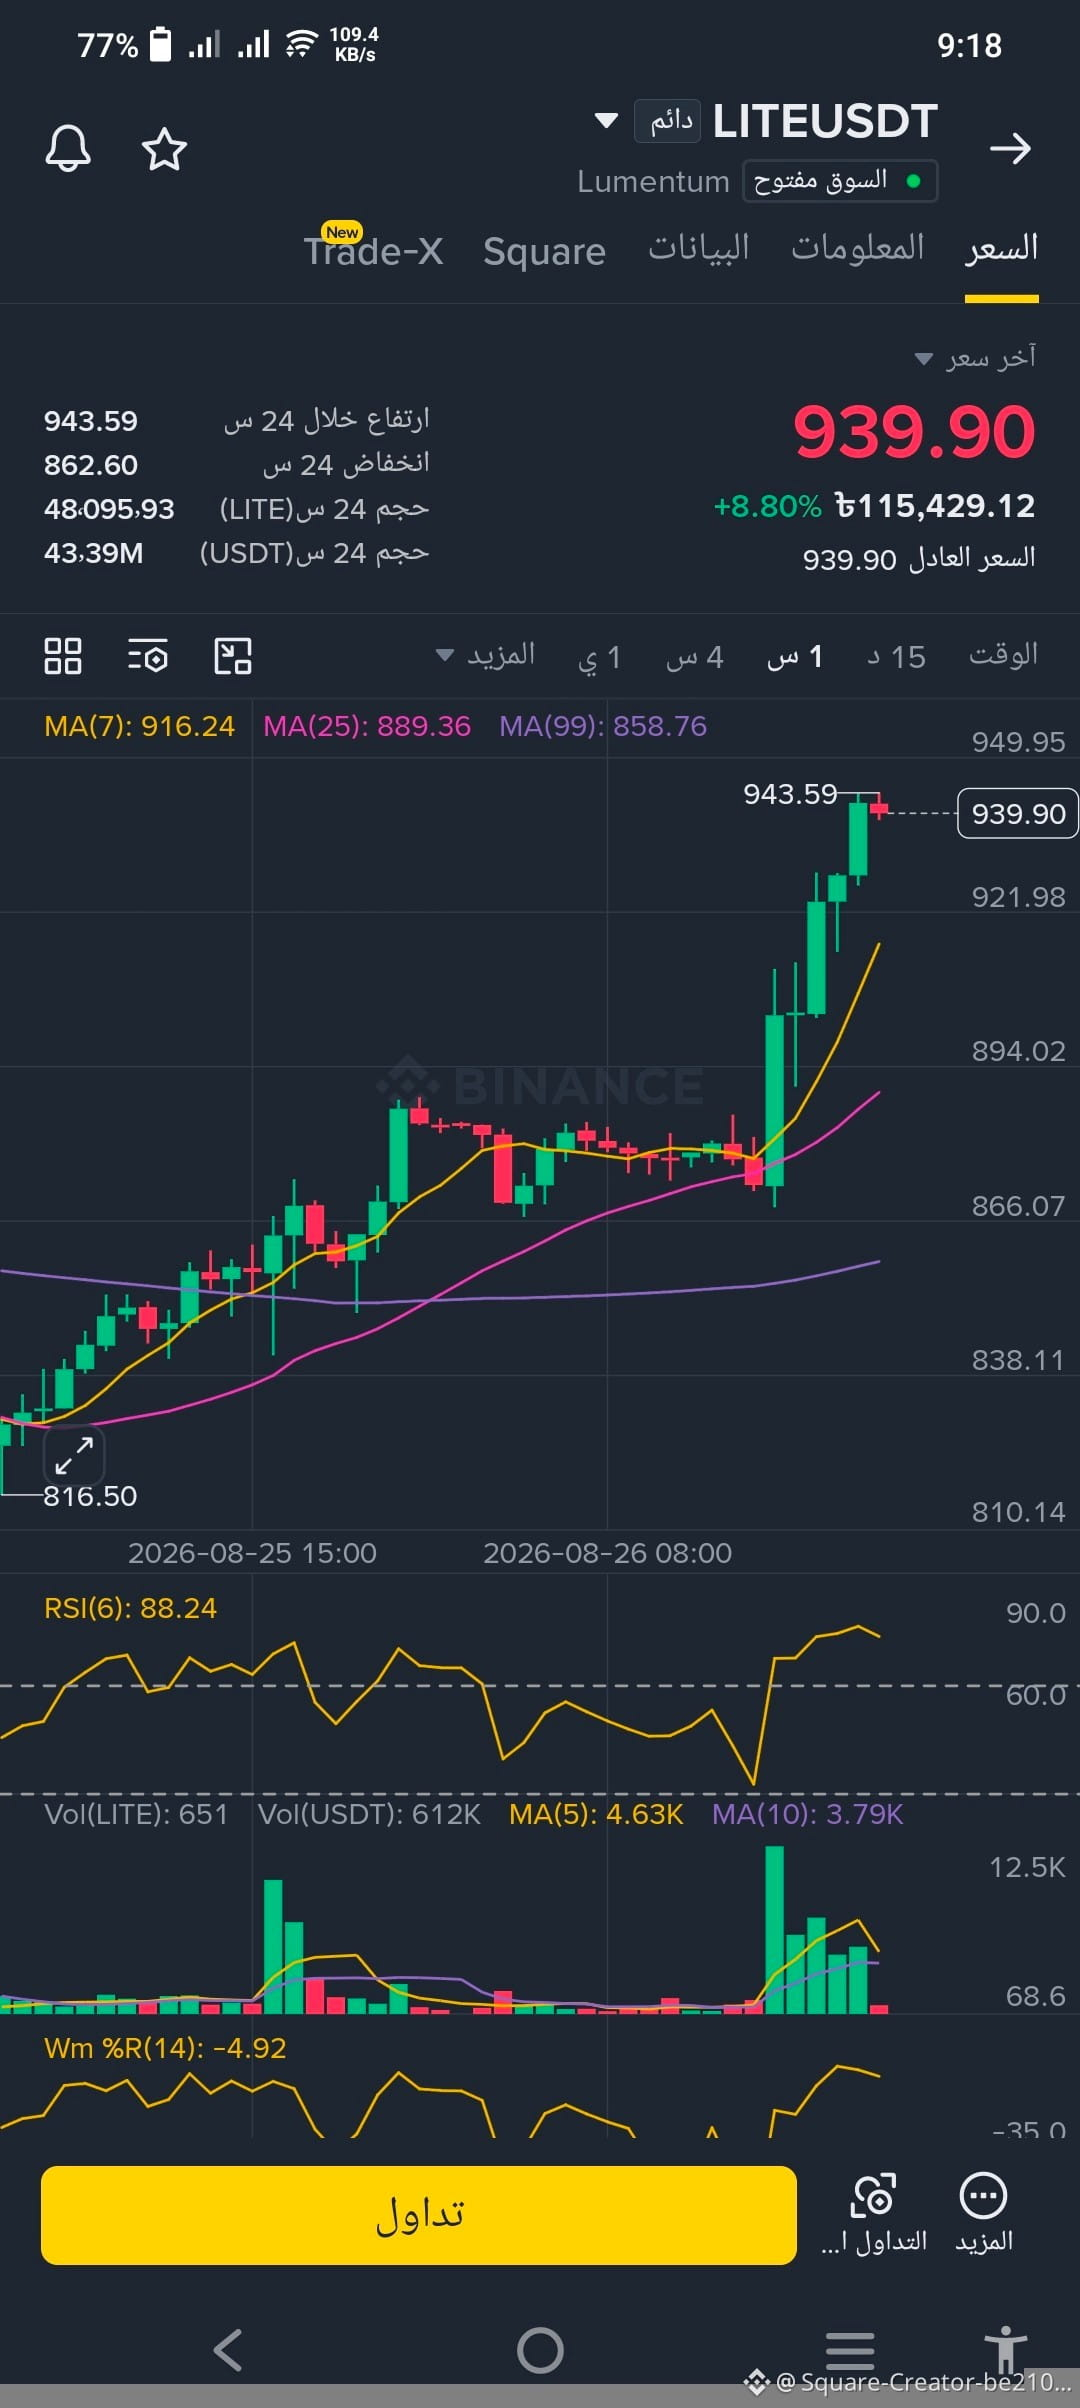1080x2408 pixels.
Task: Tap the price alert bell icon
Action: pos(68,149)
